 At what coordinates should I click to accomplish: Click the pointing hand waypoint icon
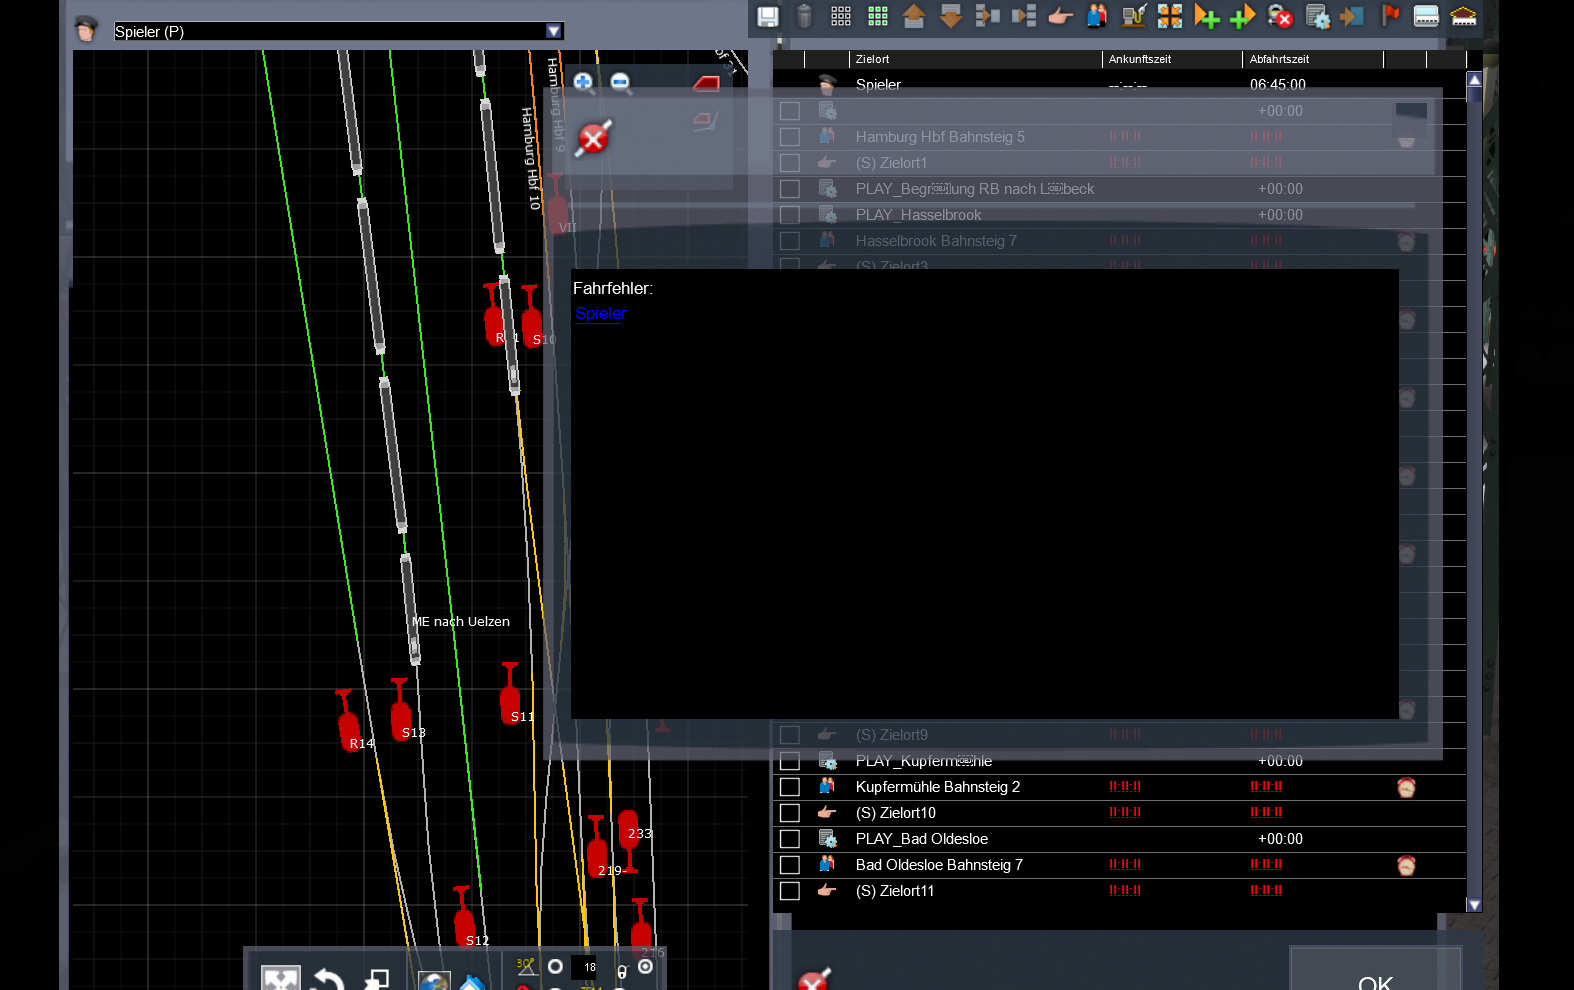(x=1060, y=16)
